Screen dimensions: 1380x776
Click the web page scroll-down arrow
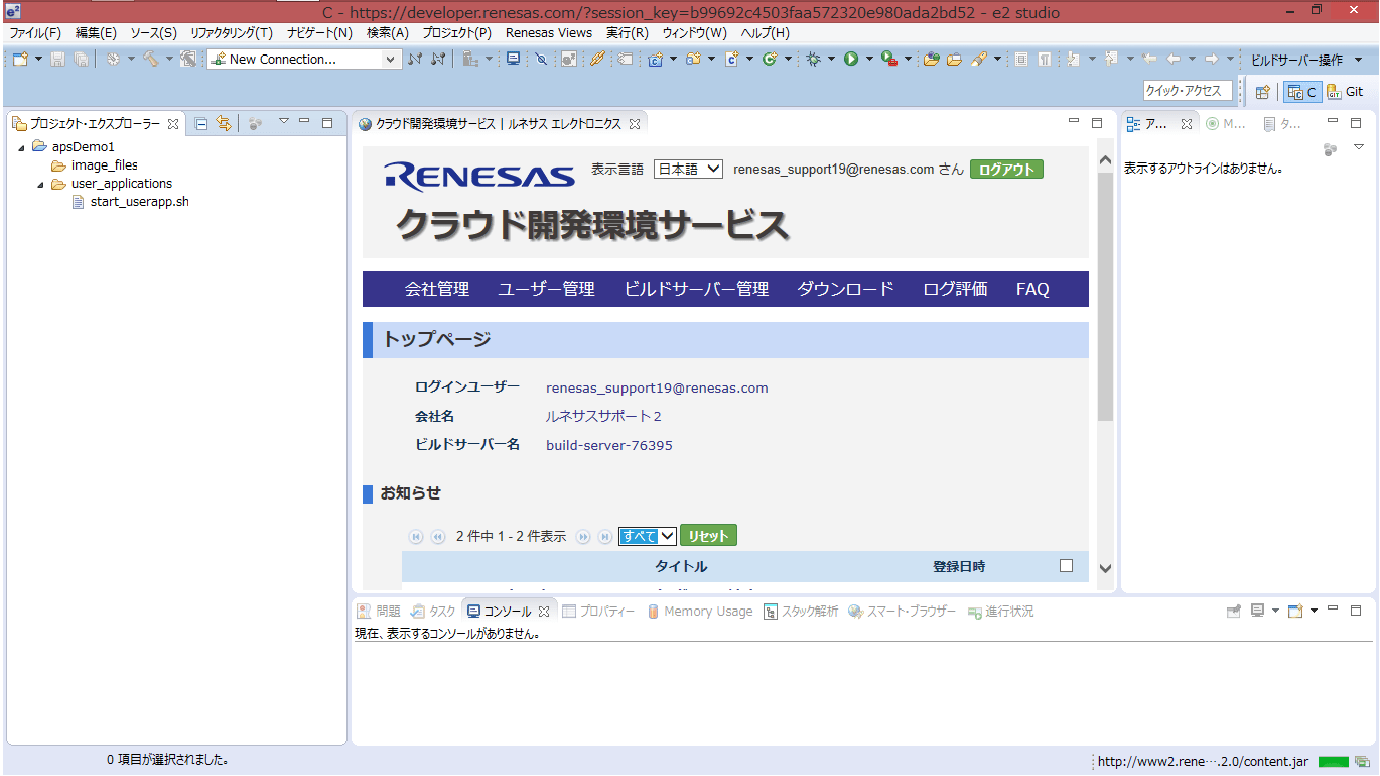click(x=1105, y=568)
